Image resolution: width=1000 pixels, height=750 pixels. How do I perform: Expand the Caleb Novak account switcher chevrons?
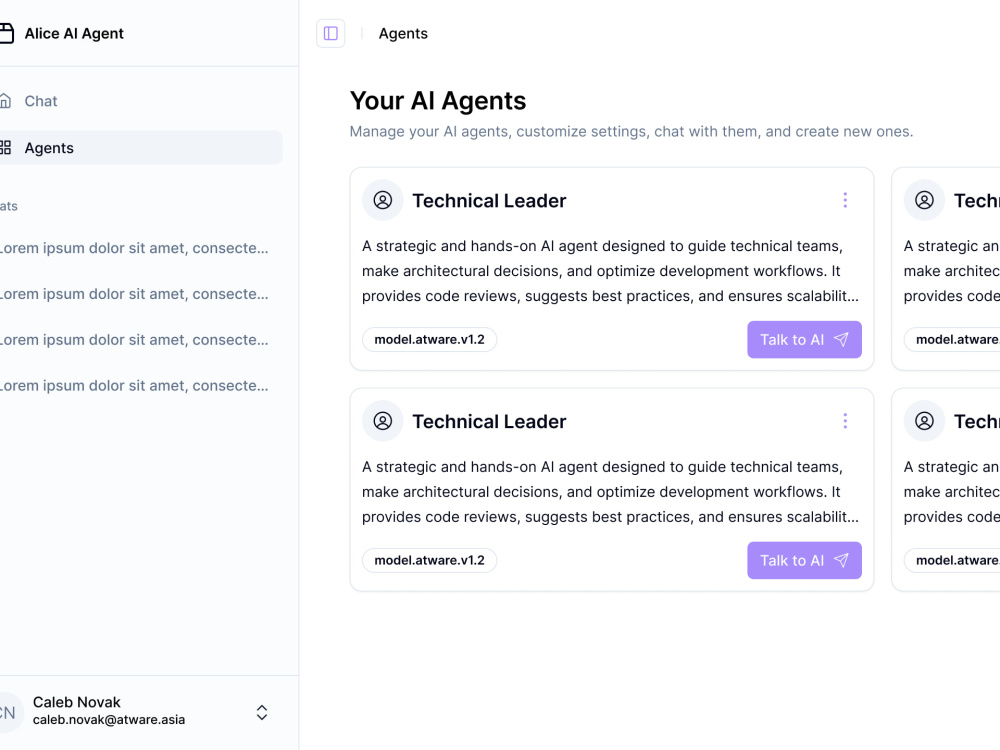[261, 712]
